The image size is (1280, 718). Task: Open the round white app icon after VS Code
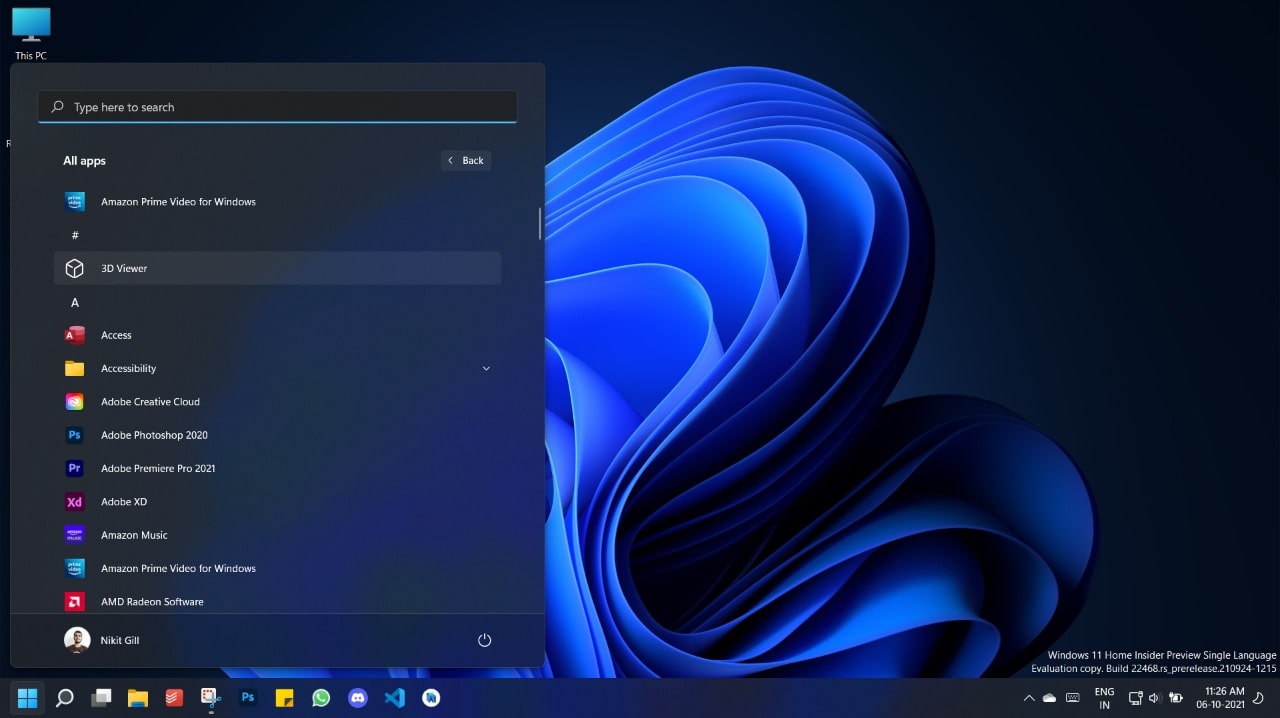click(x=431, y=697)
